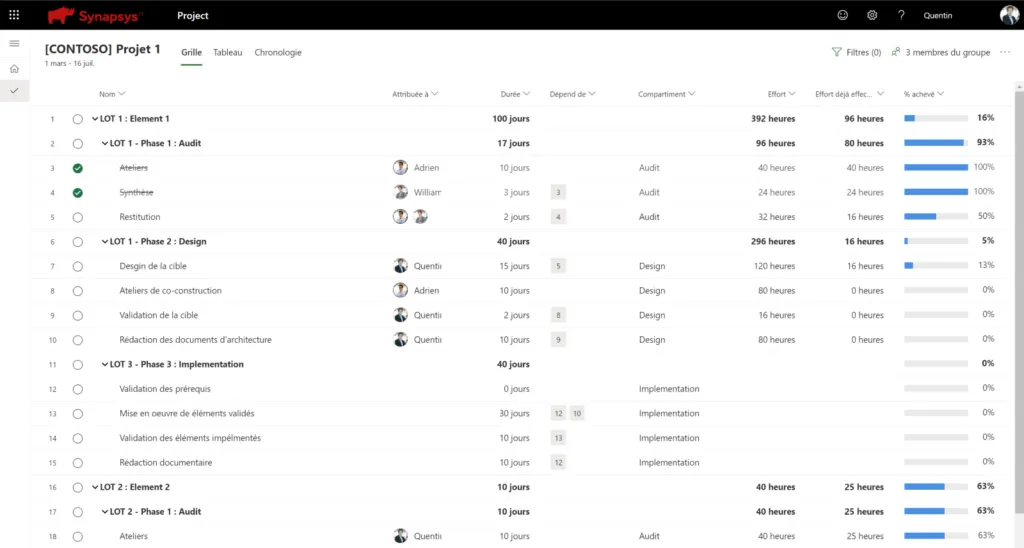Toggle the hamburger navigation menu

[x=14, y=44]
